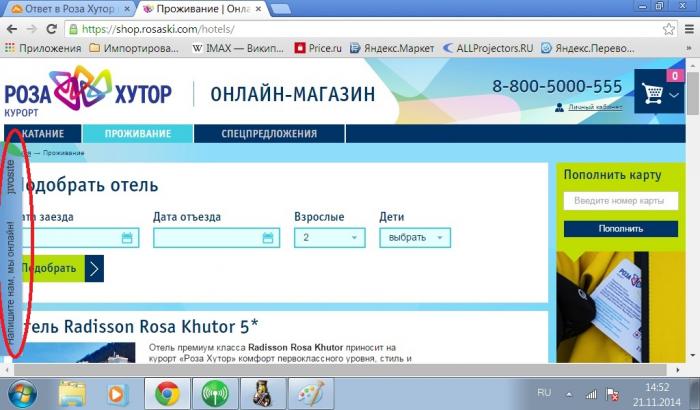Open Windows Explorer from the taskbar
Viewport: 700px width, 410px height.
click(71, 394)
